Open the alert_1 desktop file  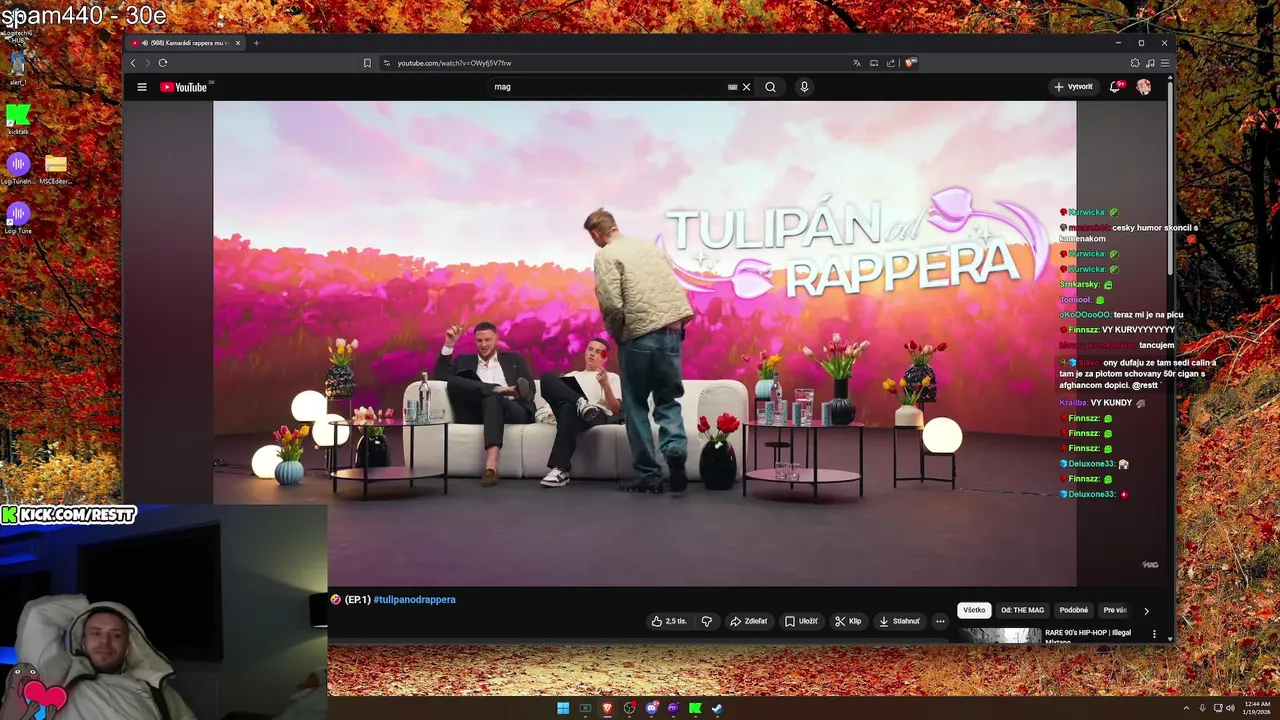click(17, 70)
